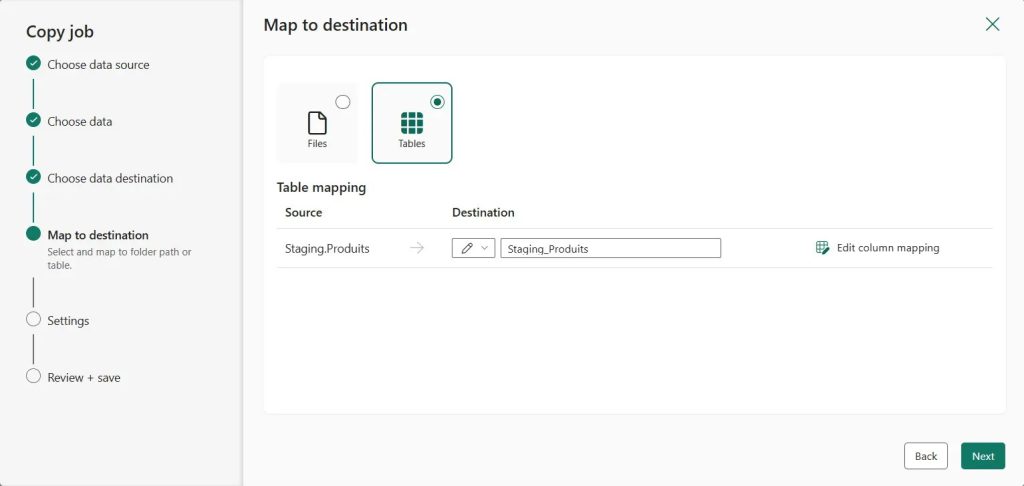Open the pencil edit-mode dropdown
Screen dimensions: 1024x486
click(473, 248)
